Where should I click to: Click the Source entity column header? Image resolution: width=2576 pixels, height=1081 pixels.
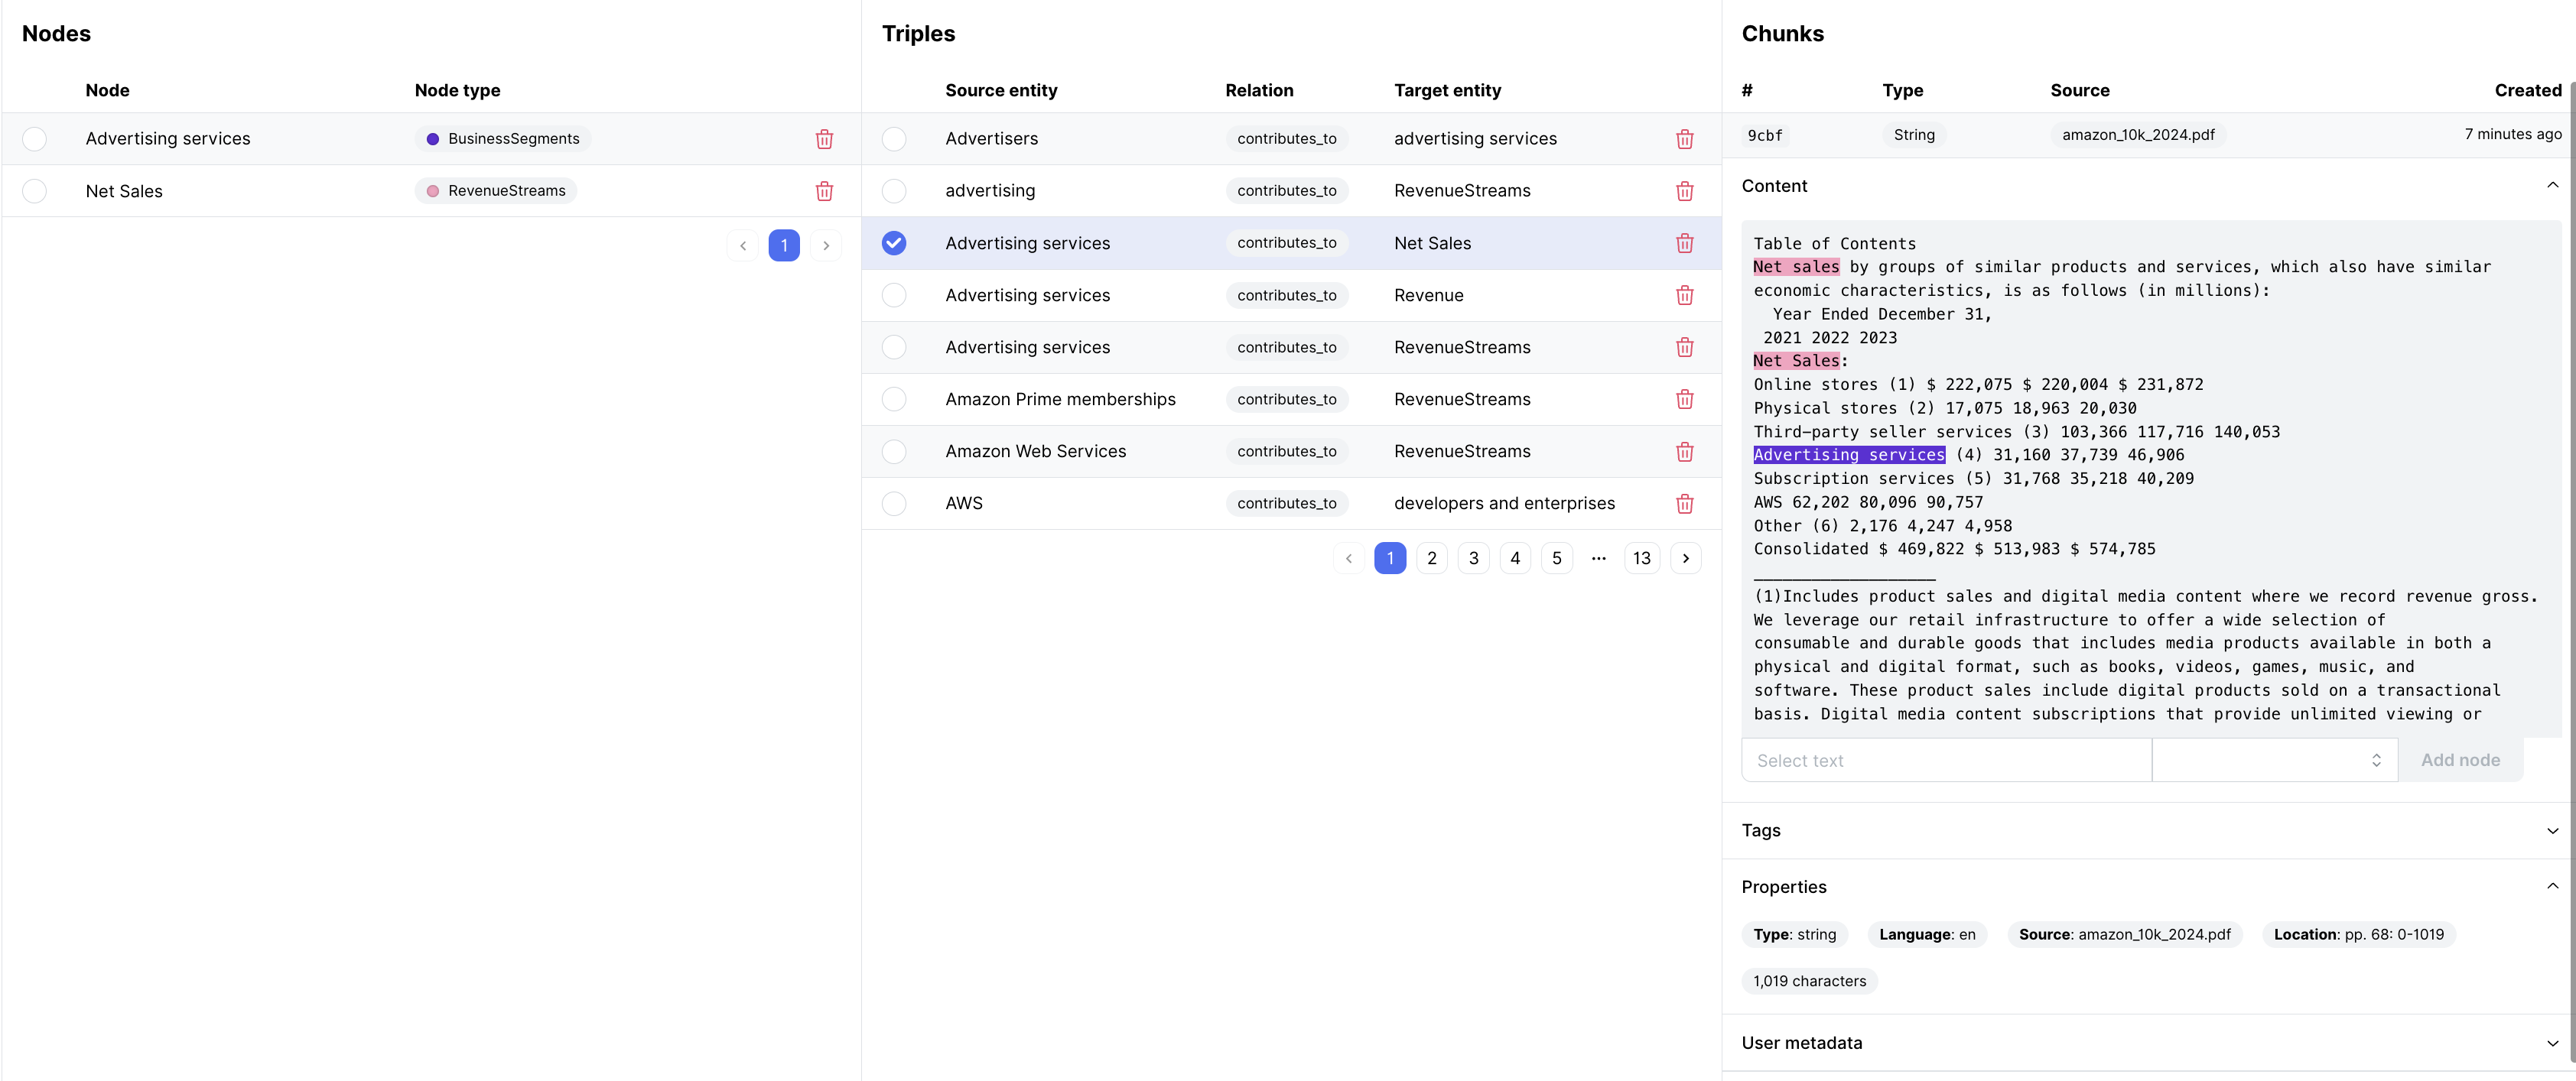tap(1001, 90)
